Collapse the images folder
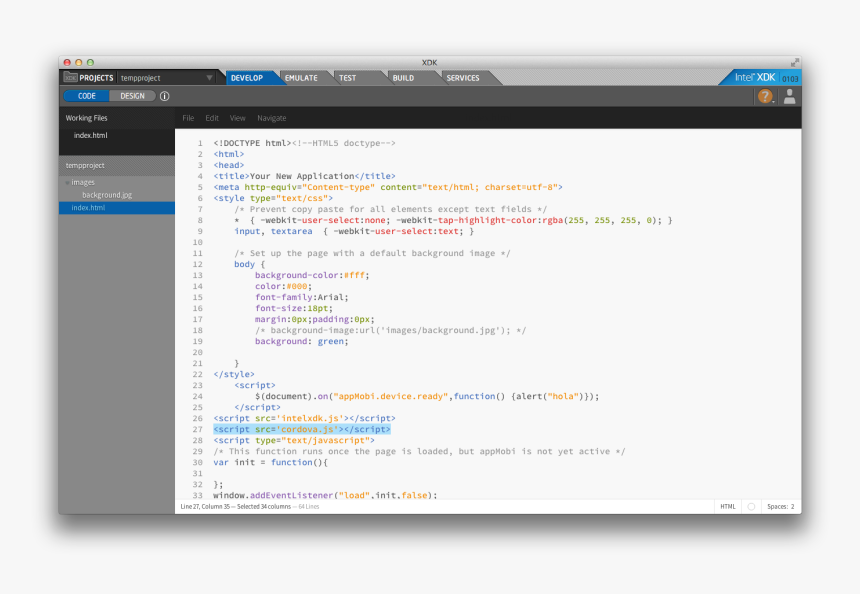860x594 pixels. tap(67, 183)
